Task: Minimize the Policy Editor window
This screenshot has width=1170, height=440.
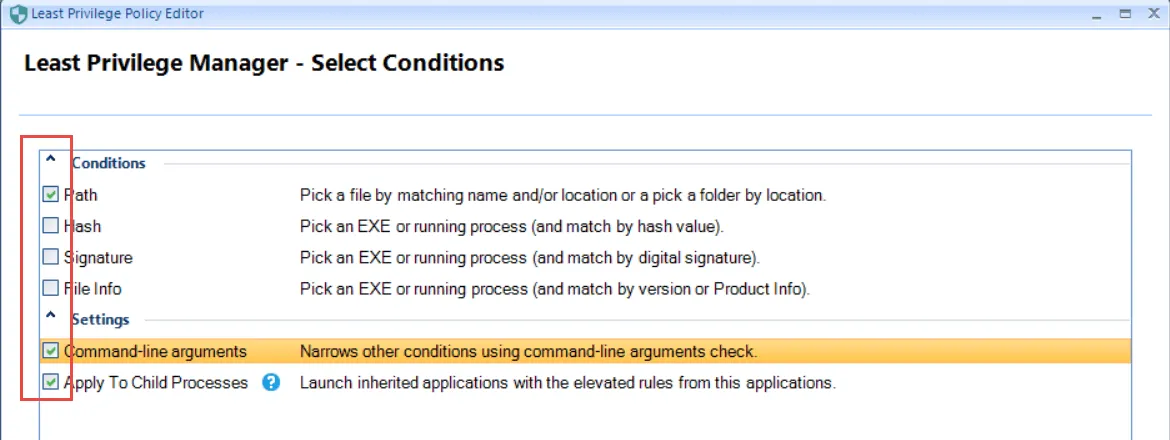Action: (x=1095, y=13)
